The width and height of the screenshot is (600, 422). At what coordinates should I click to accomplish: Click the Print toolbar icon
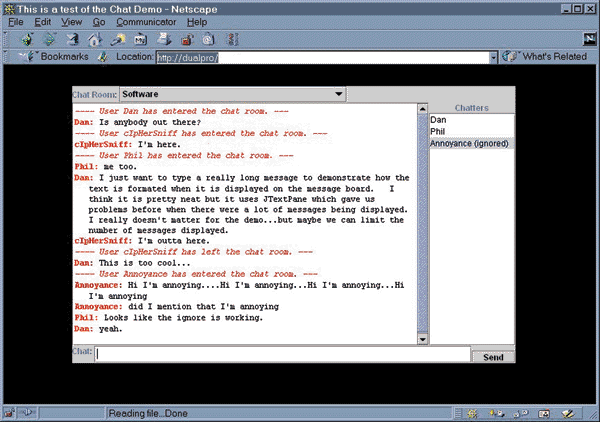[162, 40]
